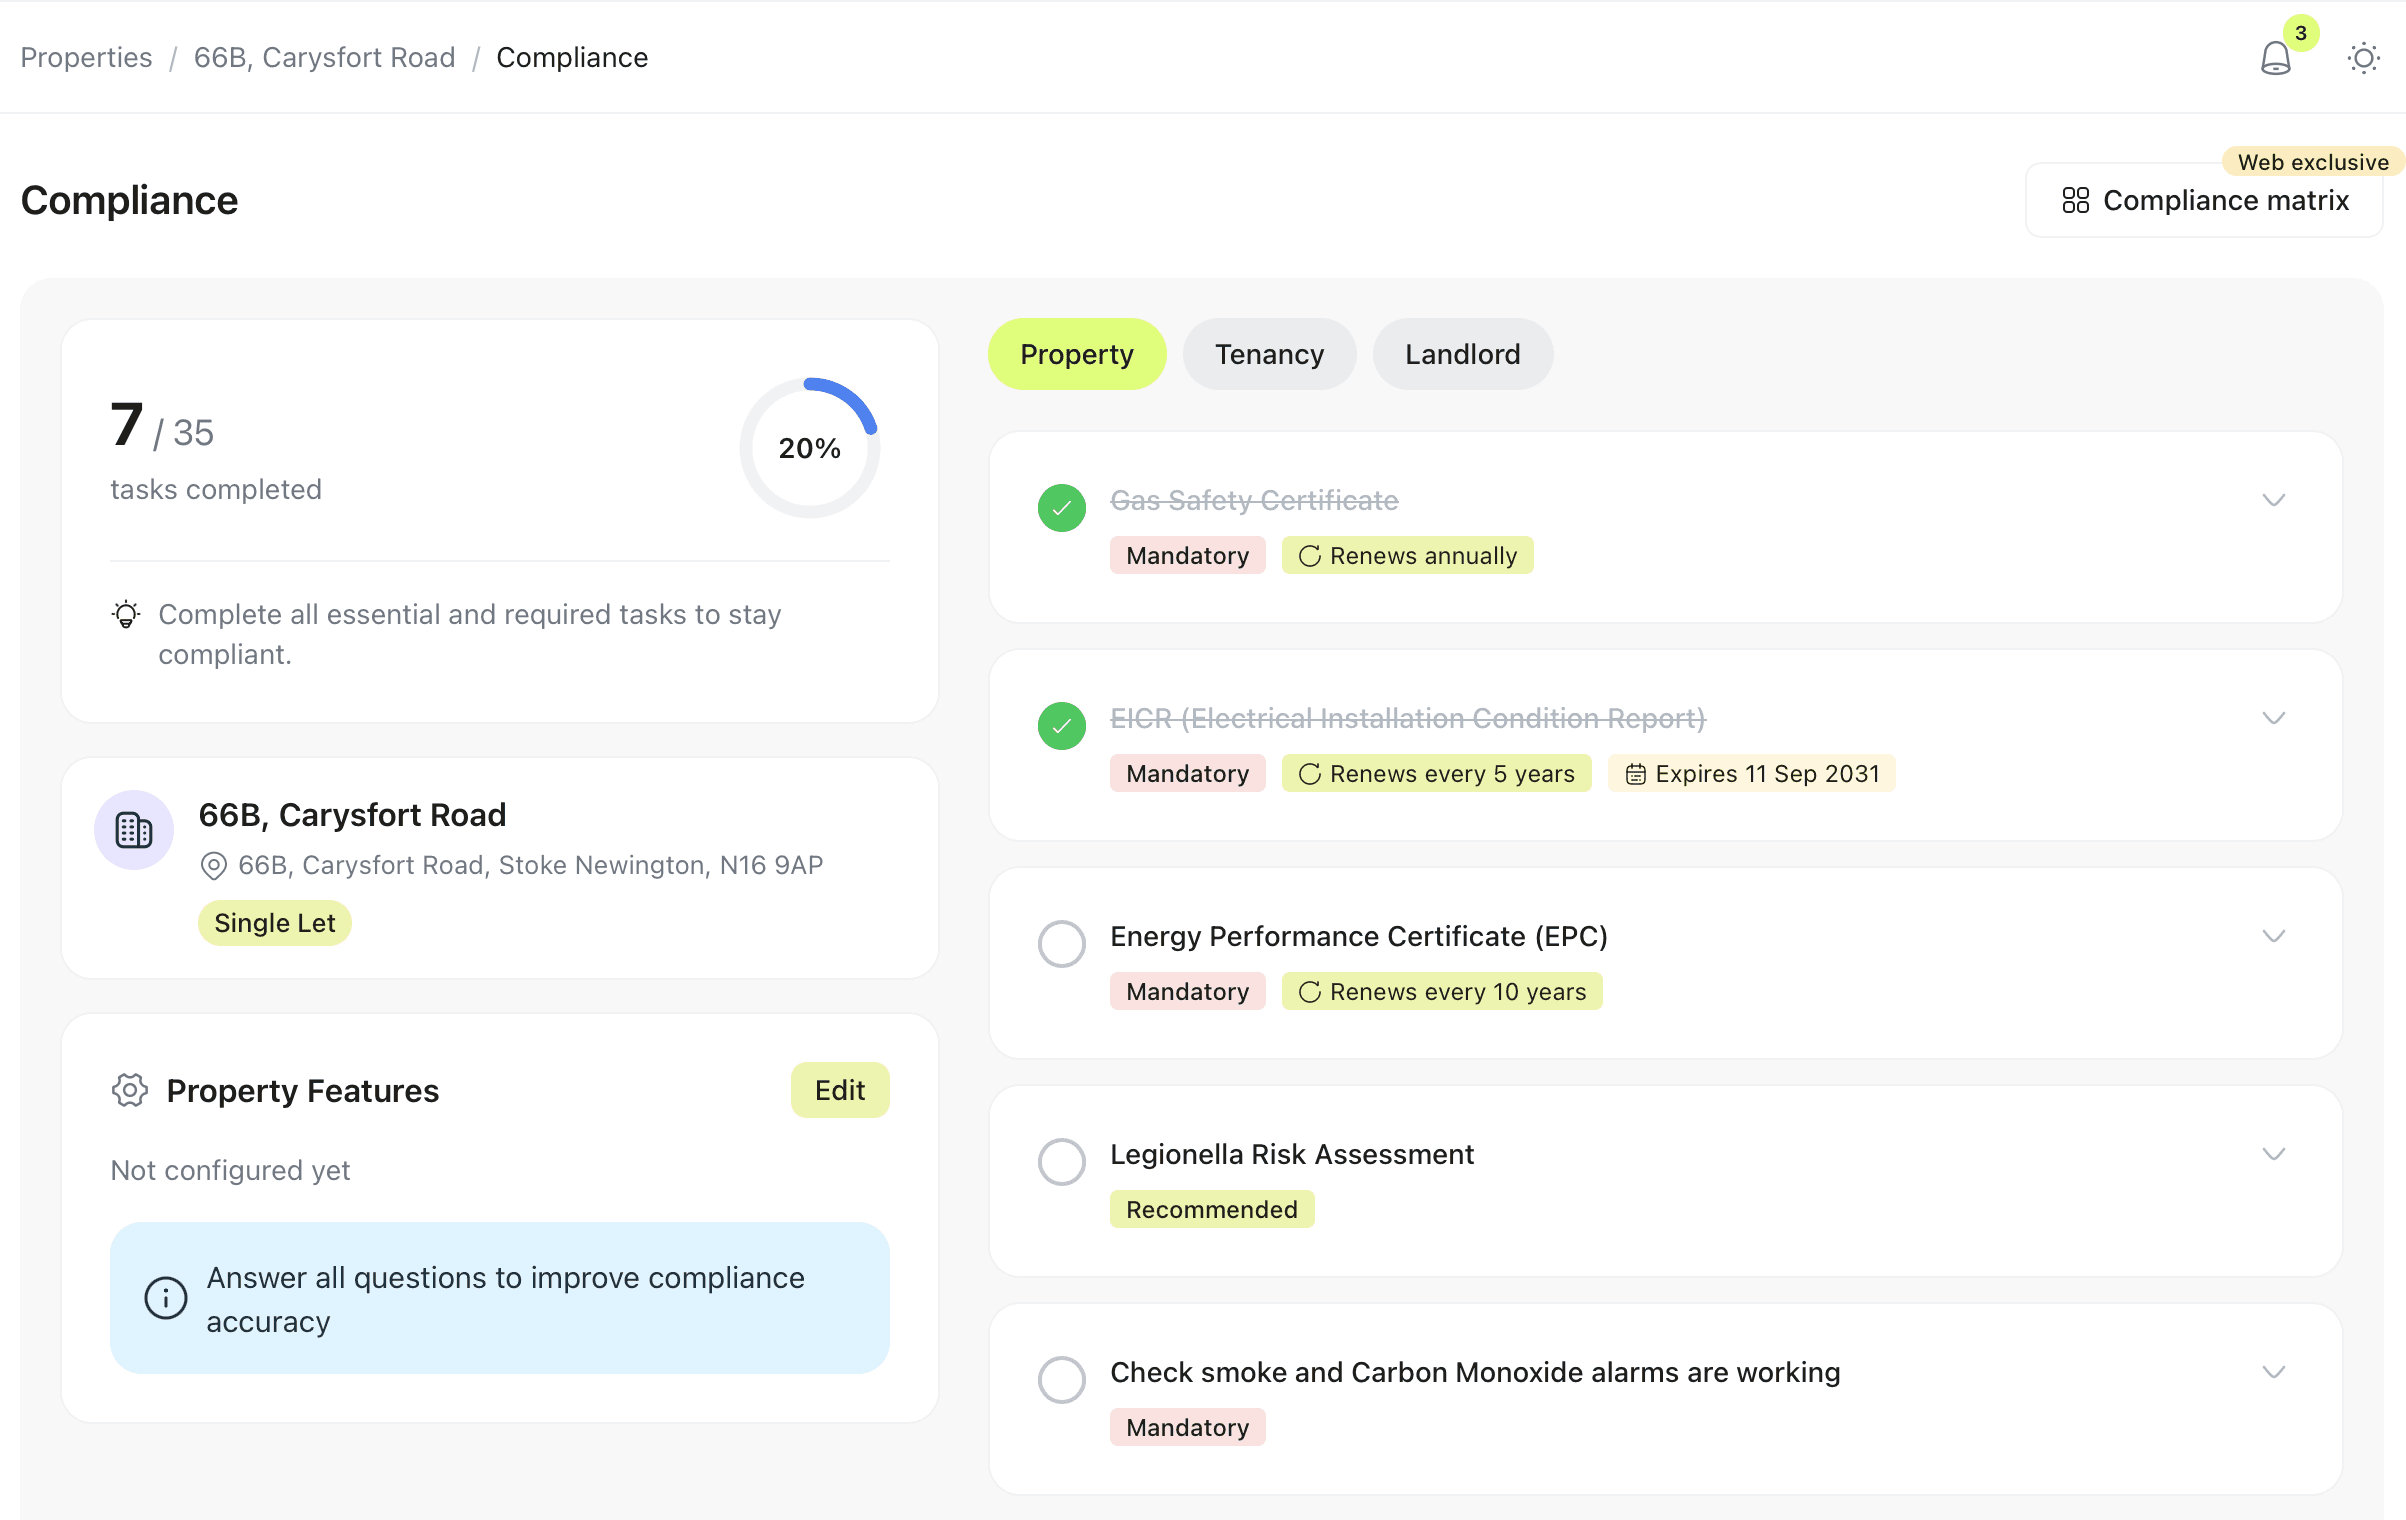Click the calendar icon in Expires 11 Sep 2031
This screenshot has height=1520, width=2406.
pyautogui.click(x=1635, y=774)
